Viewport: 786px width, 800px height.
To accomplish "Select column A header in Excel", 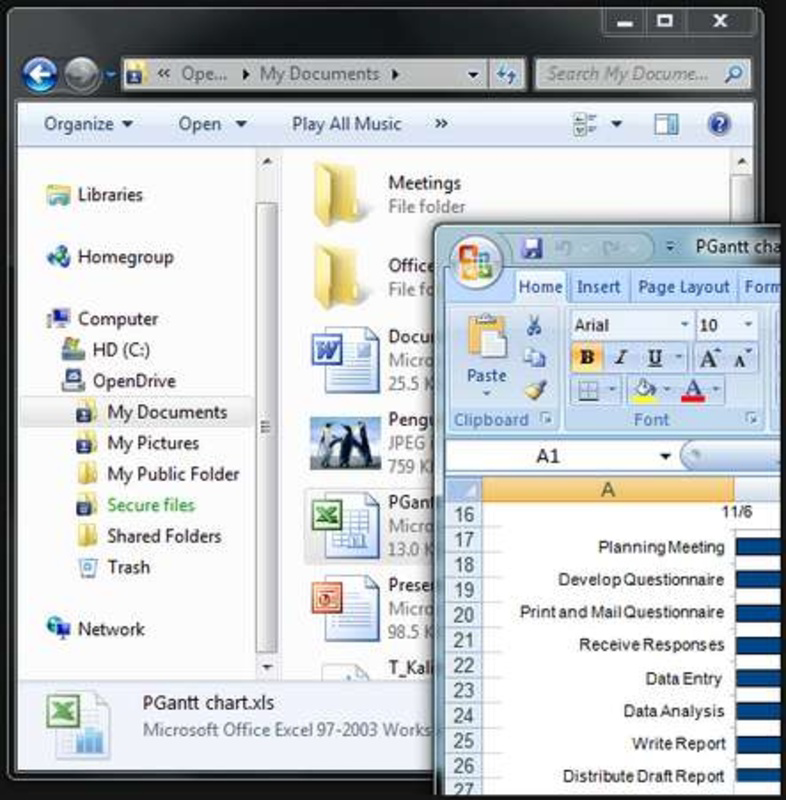I will tap(608, 490).
